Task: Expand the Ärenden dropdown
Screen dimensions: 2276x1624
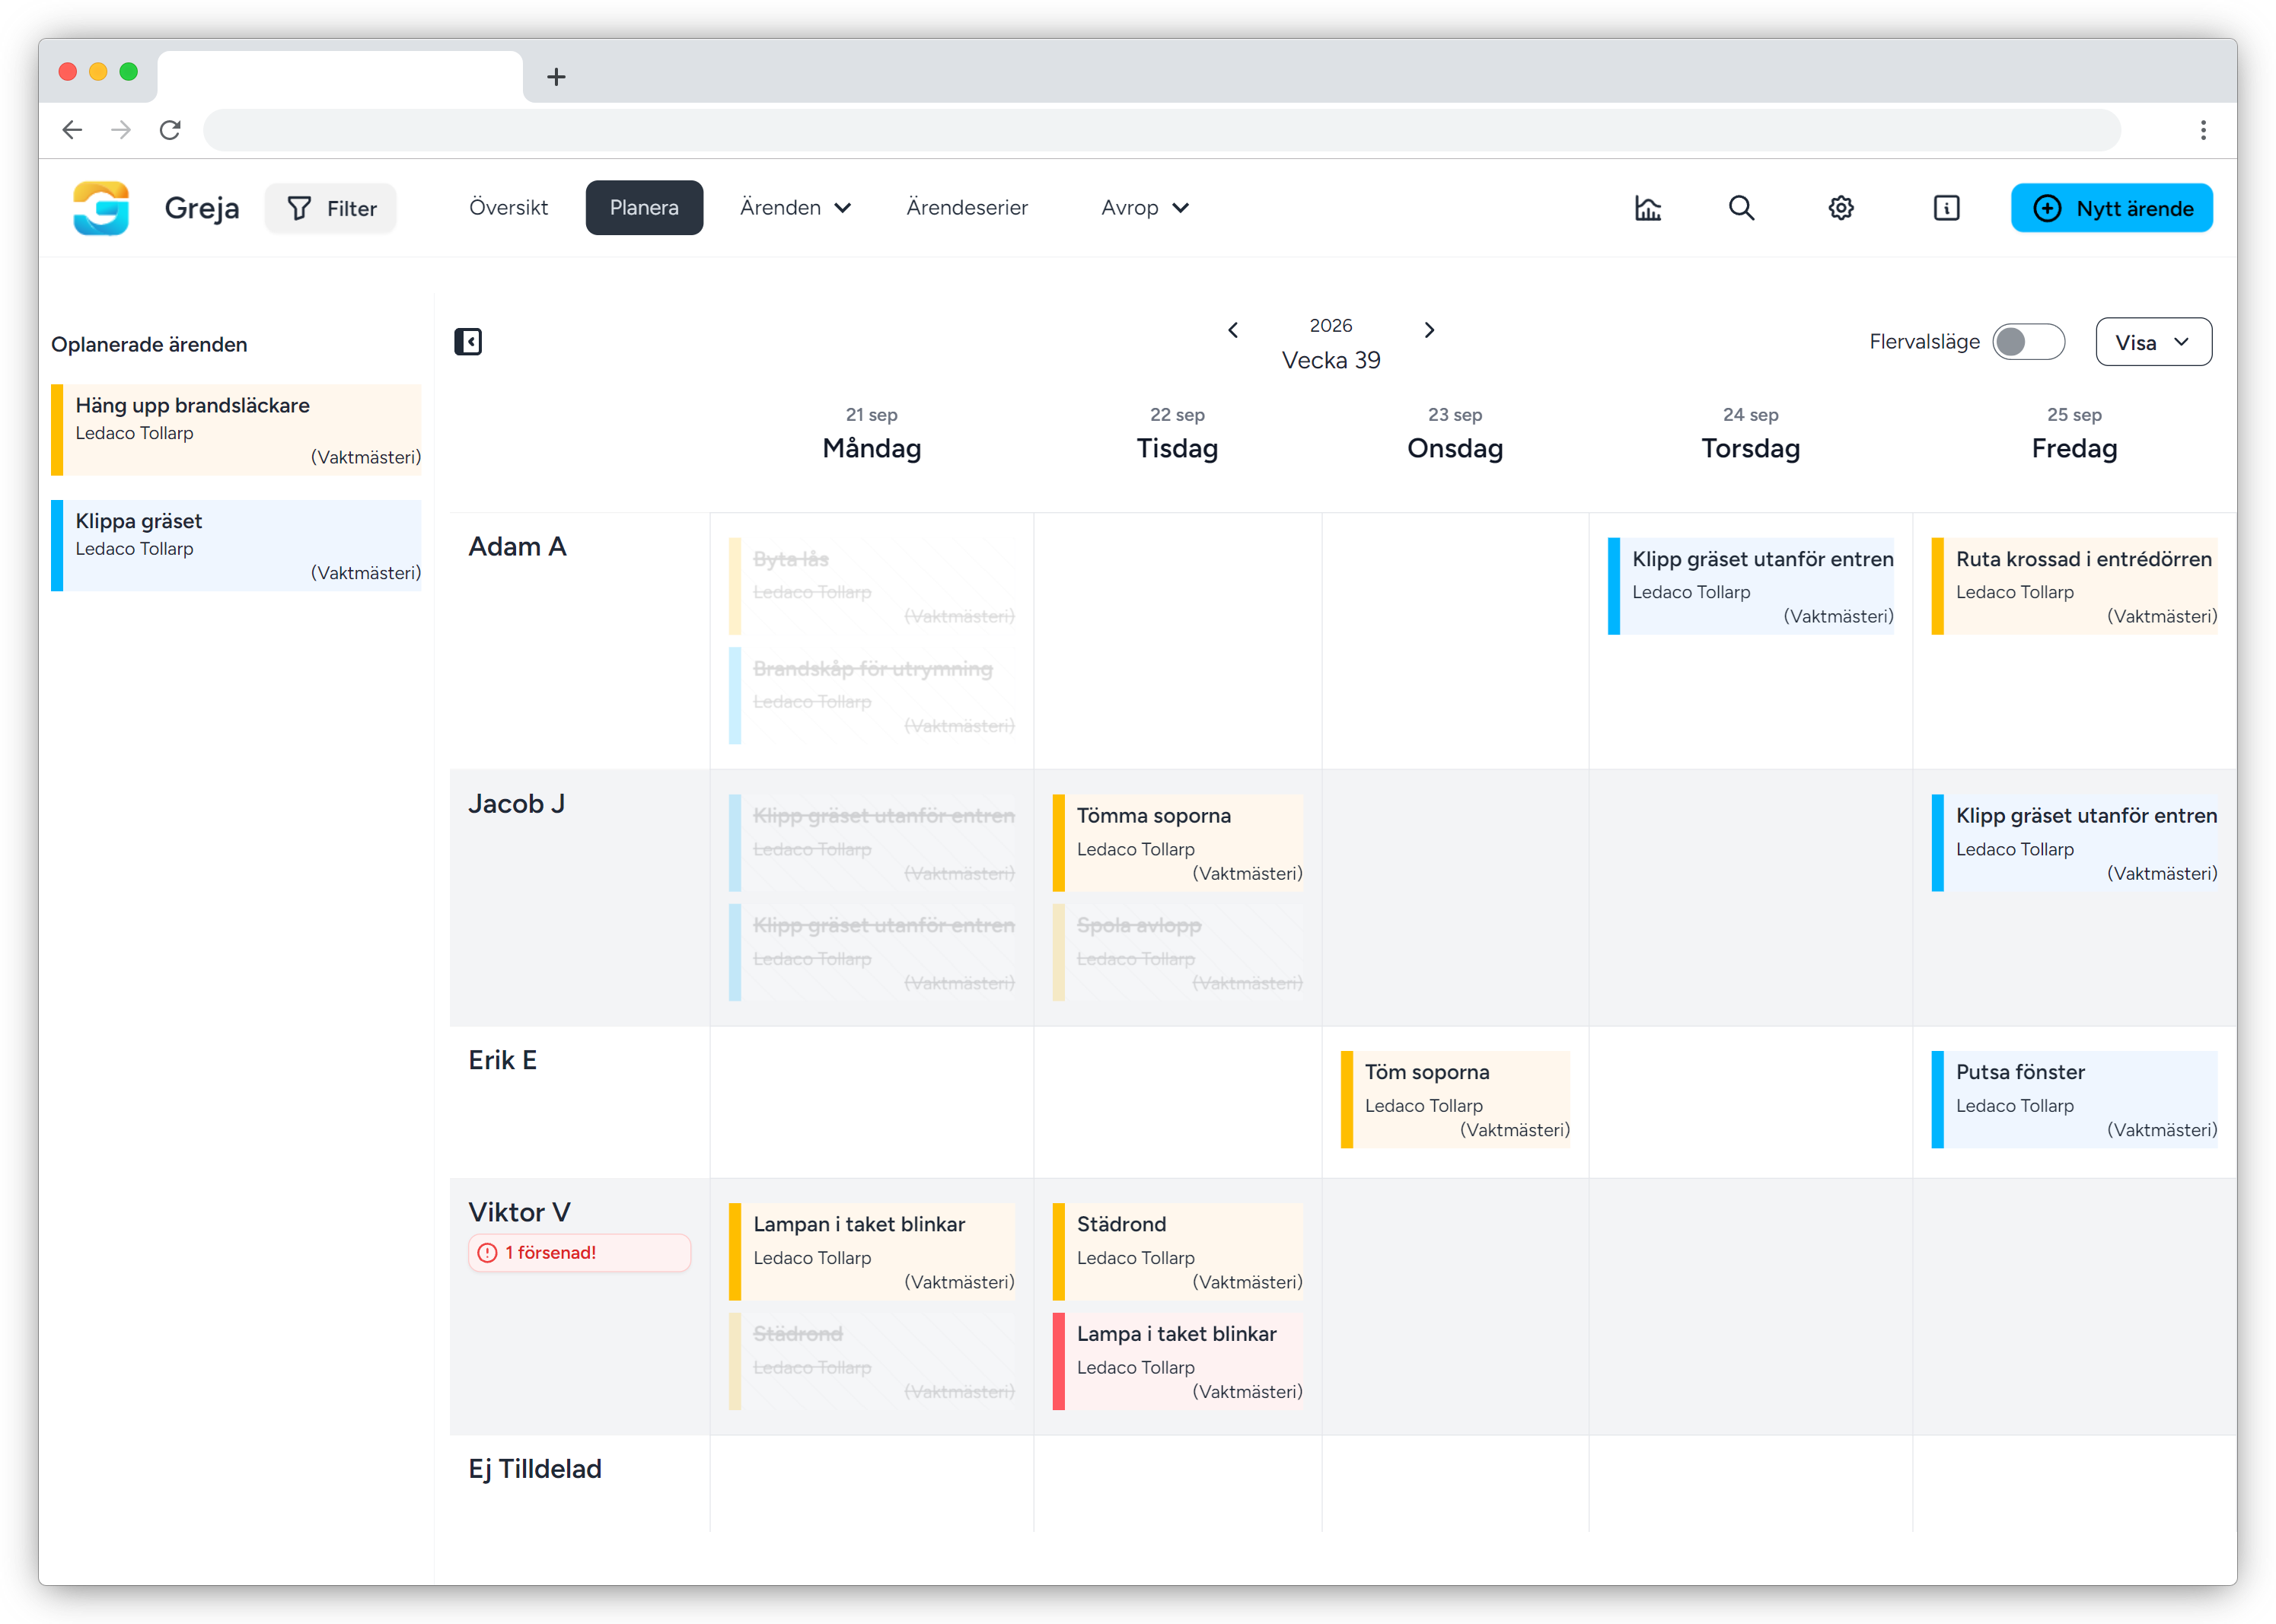Action: point(795,208)
